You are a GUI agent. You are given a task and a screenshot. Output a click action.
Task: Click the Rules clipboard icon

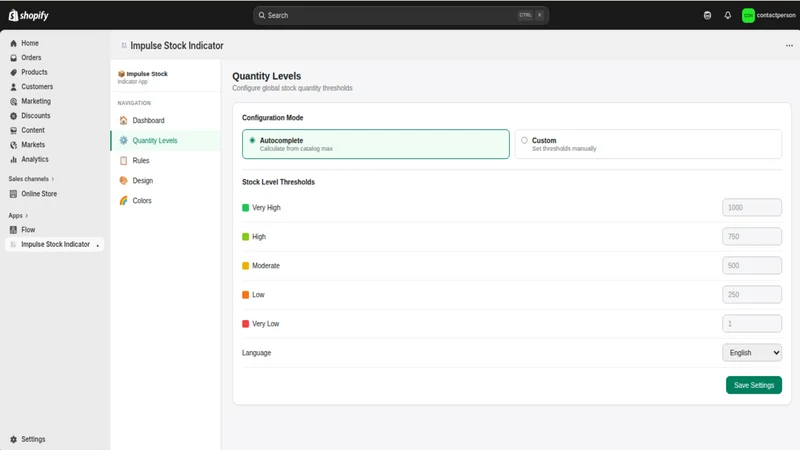[x=123, y=160]
